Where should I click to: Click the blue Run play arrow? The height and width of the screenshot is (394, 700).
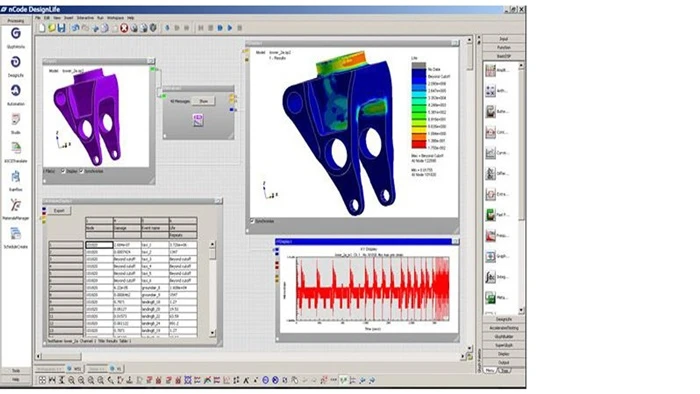[230, 28]
